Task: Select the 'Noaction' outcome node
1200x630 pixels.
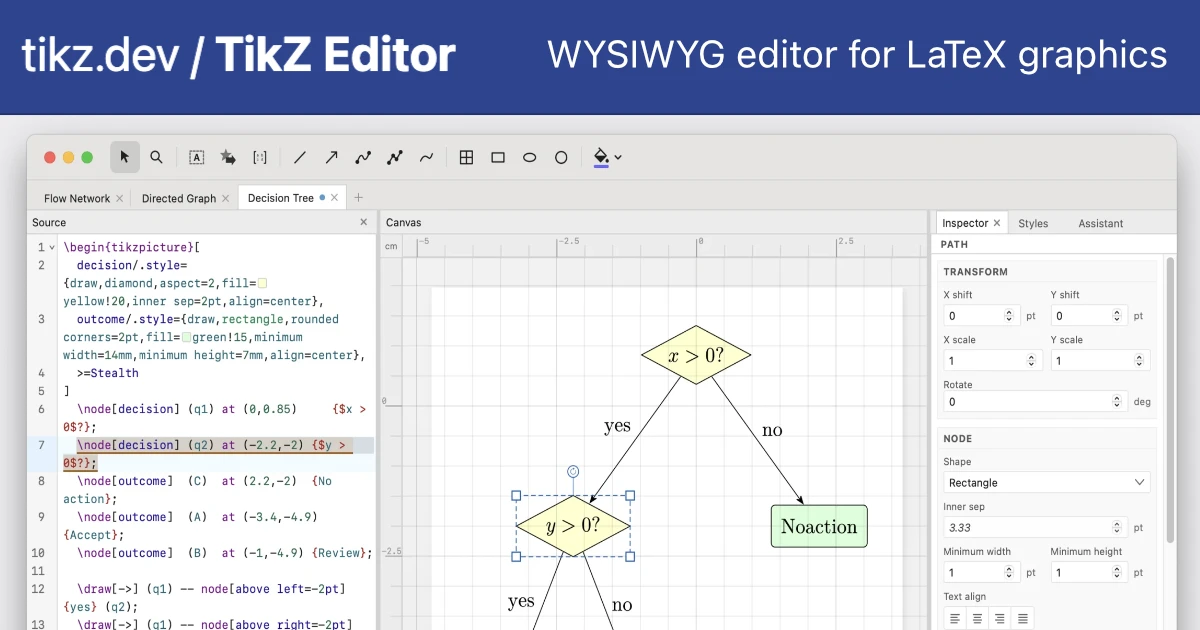Action: [819, 526]
